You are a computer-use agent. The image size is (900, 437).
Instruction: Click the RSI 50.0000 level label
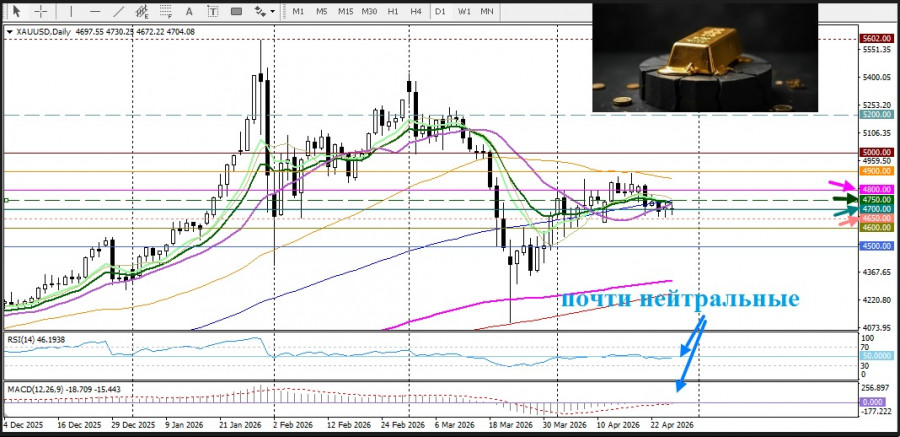[876, 356]
